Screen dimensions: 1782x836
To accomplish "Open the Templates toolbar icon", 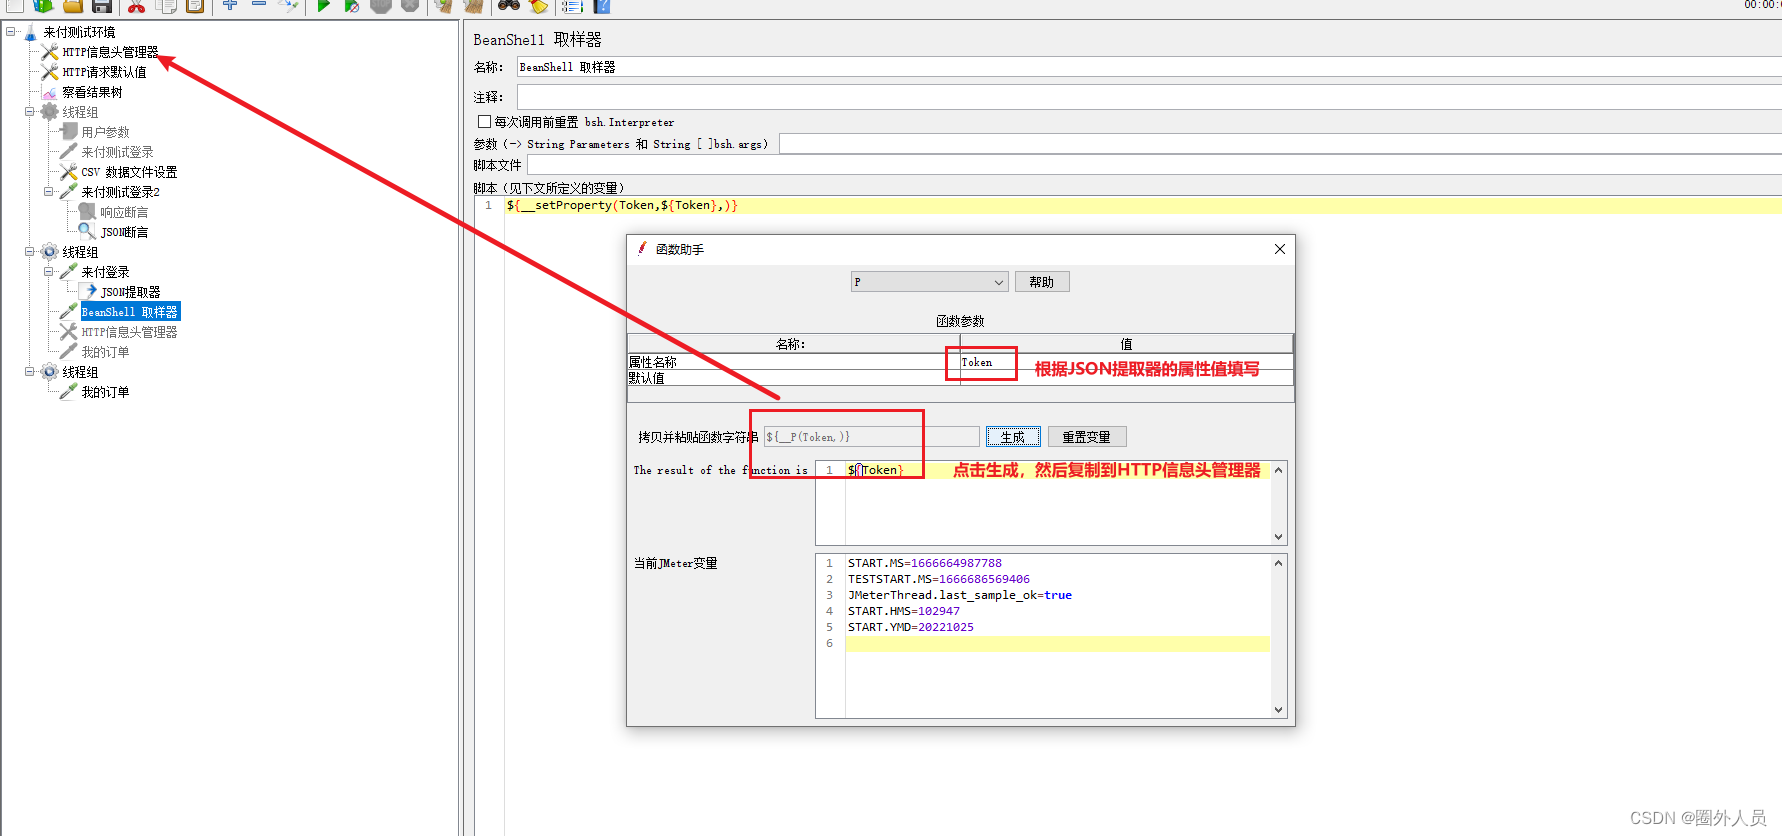I will (43, 5).
